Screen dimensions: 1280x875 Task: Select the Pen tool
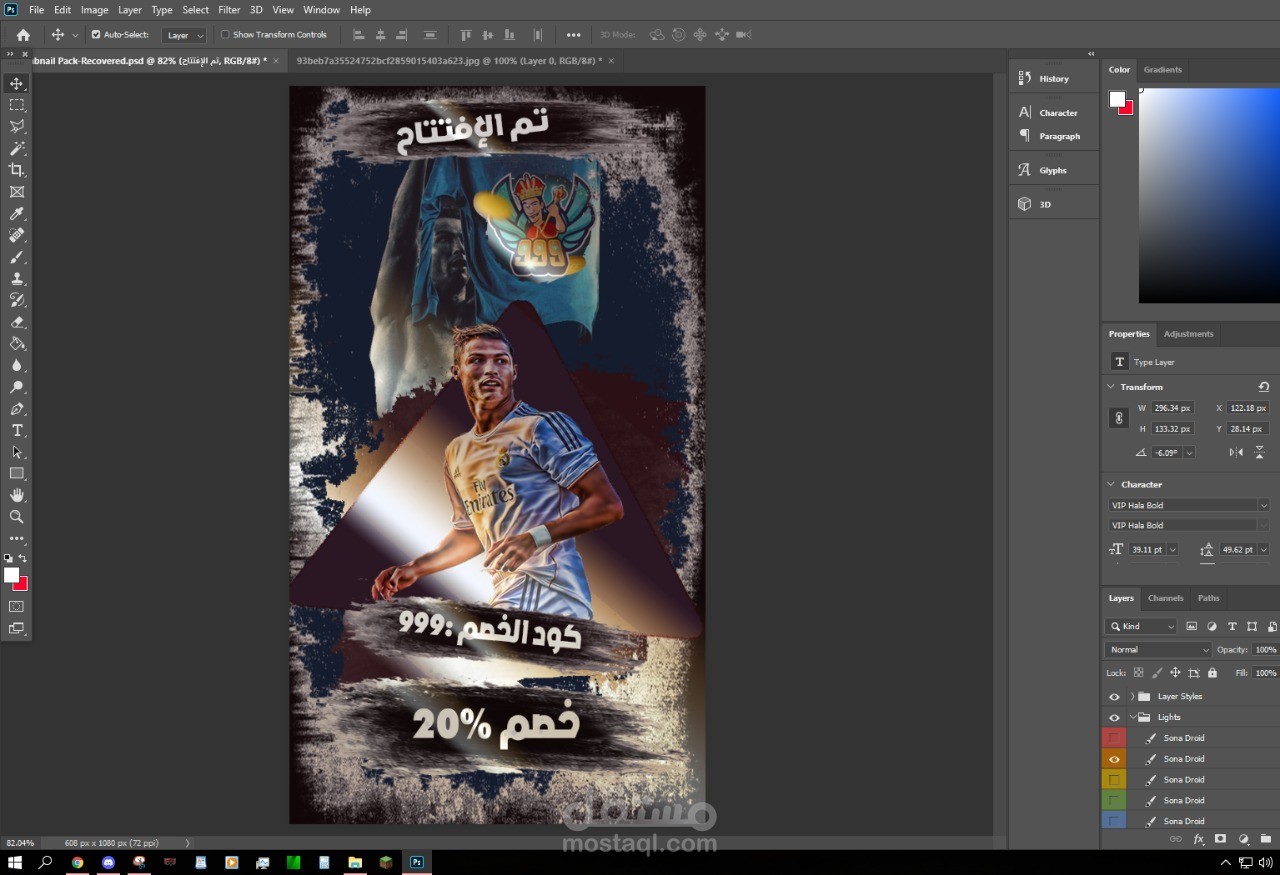[17, 409]
